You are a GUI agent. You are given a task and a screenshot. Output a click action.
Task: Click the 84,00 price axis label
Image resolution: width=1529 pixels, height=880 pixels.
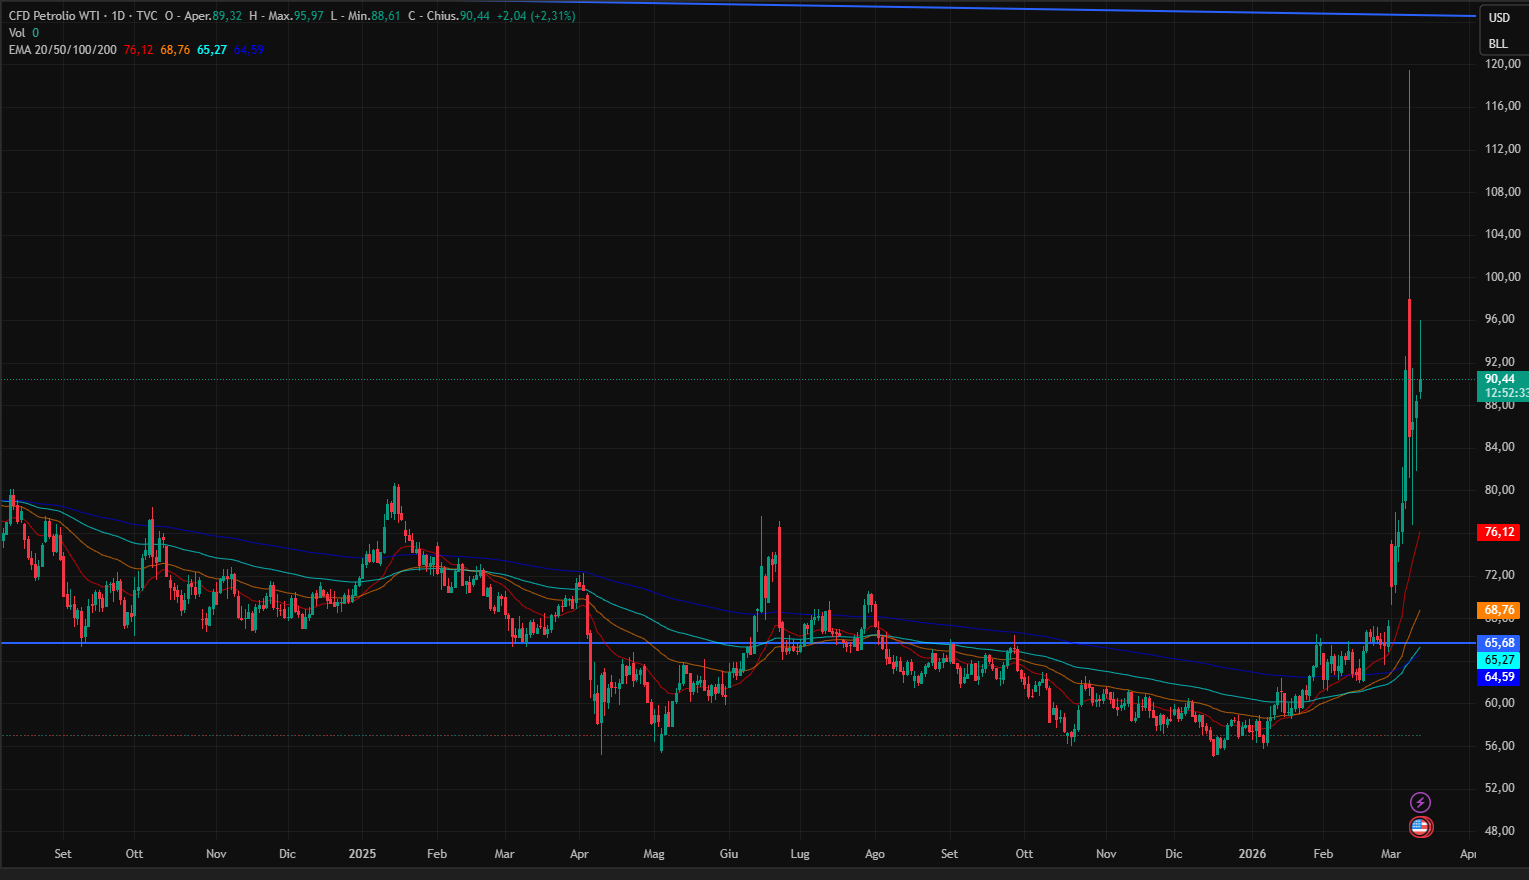pyautogui.click(x=1500, y=447)
